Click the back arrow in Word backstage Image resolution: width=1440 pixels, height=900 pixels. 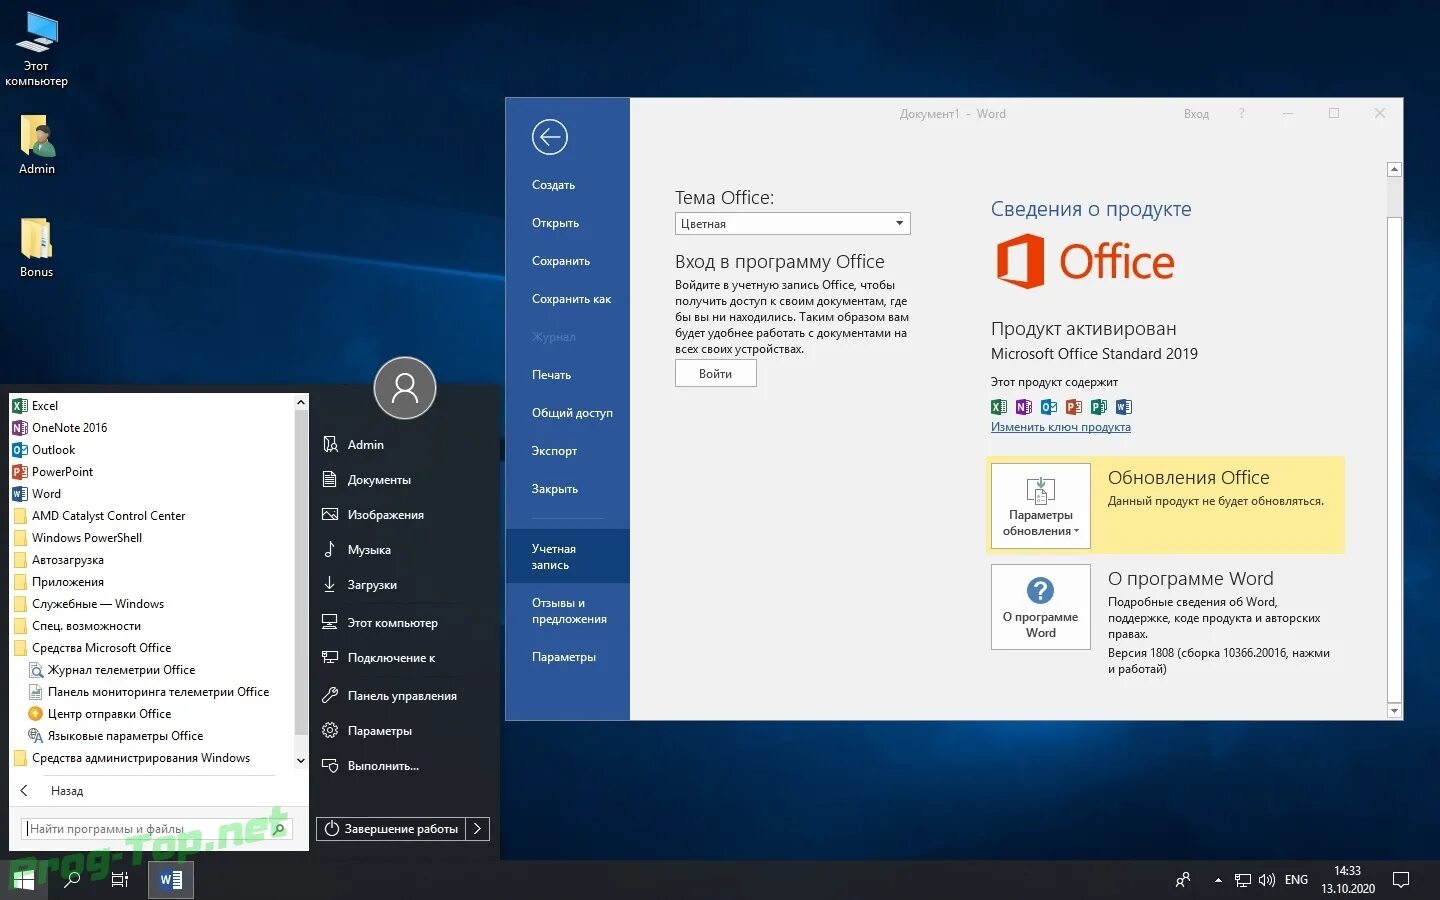click(x=550, y=137)
